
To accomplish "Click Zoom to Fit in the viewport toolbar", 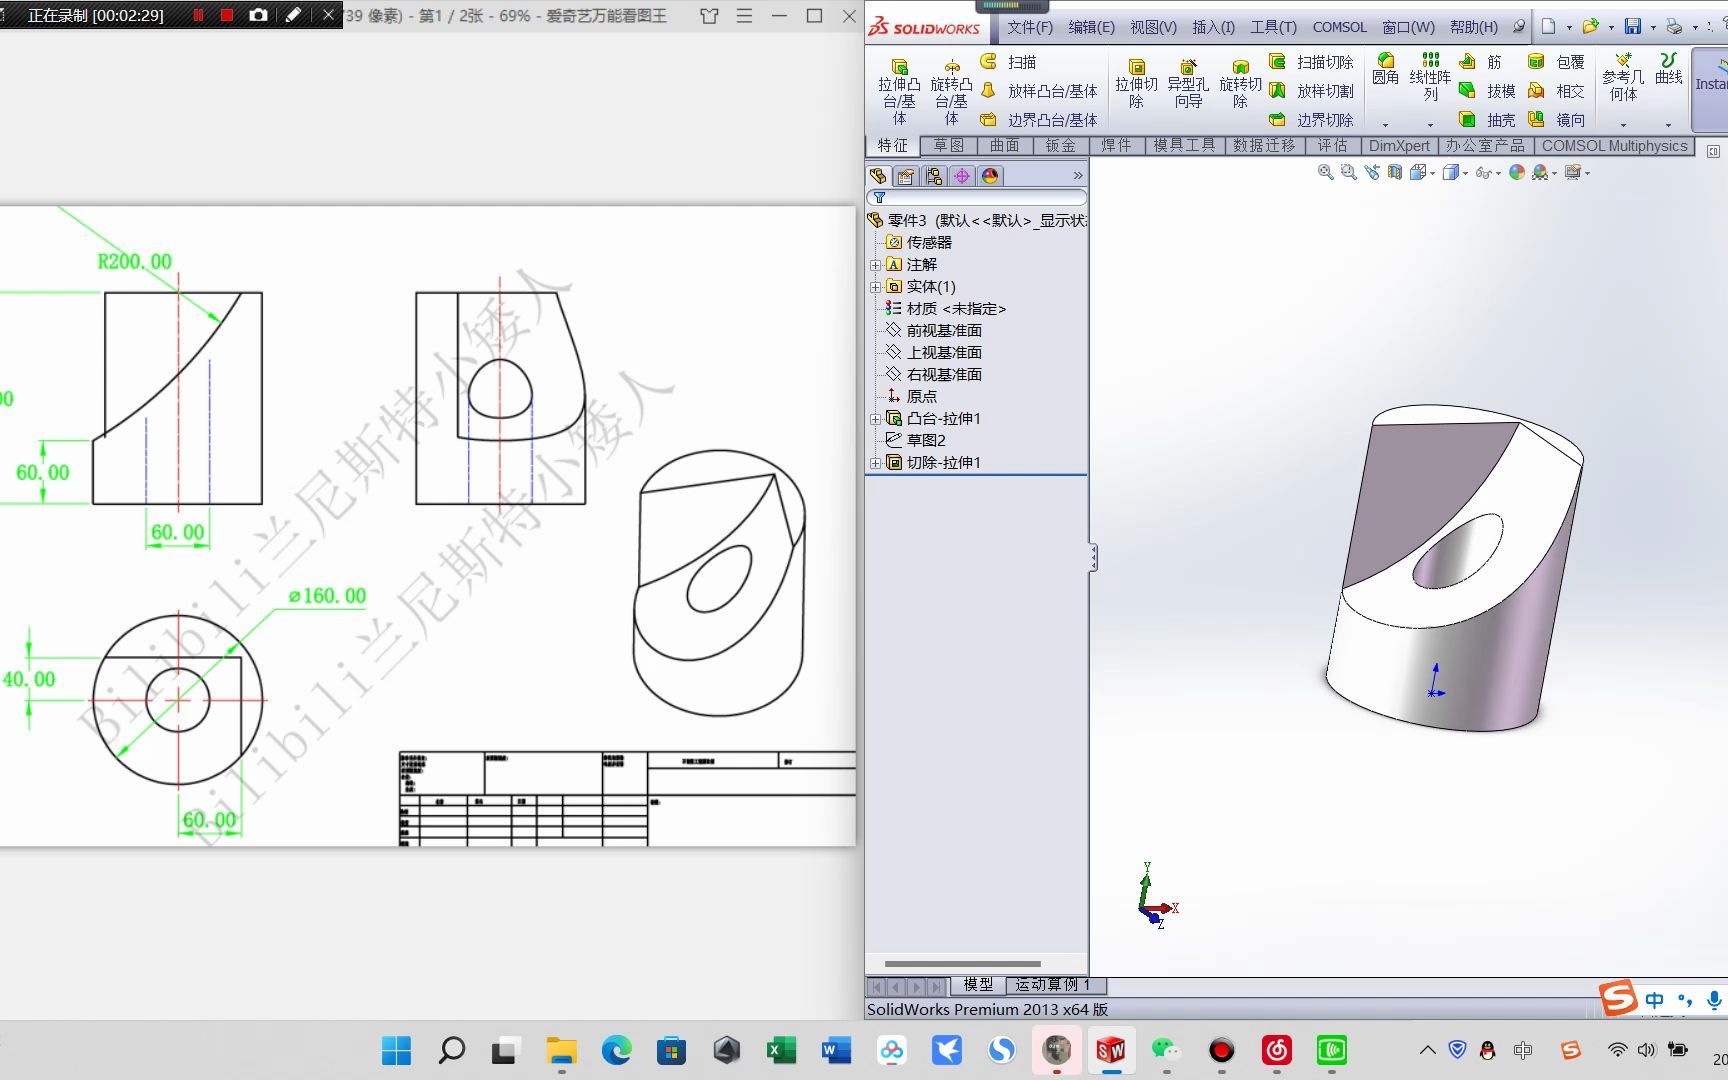I will pyautogui.click(x=1325, y=172).
